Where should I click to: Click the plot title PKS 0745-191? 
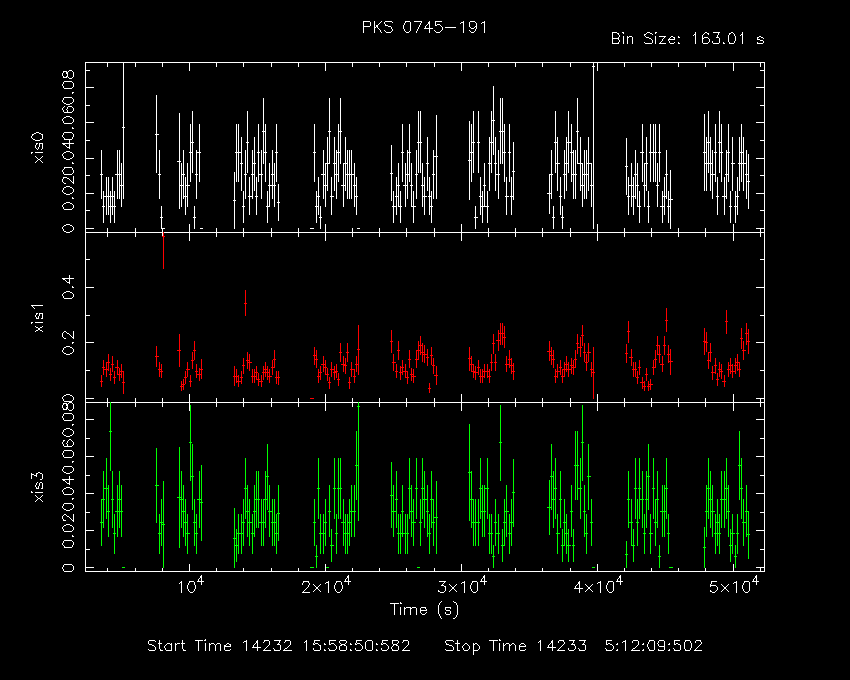pyautogui.click(x=424, y=27)
